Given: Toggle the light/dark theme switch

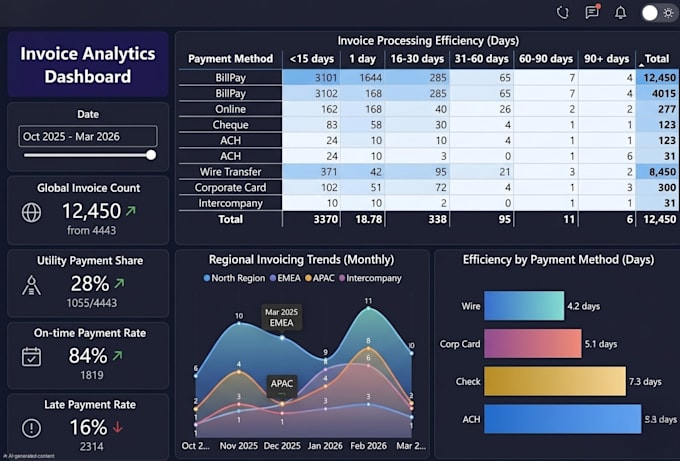Looking at the screenshot, I should coord(659,13).
